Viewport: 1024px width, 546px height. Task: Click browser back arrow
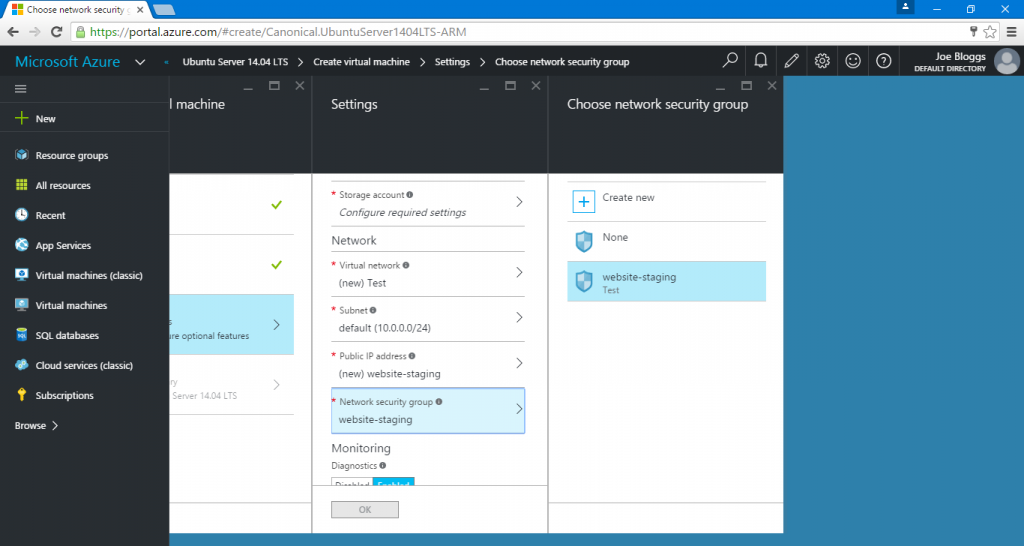click(13, 32)
